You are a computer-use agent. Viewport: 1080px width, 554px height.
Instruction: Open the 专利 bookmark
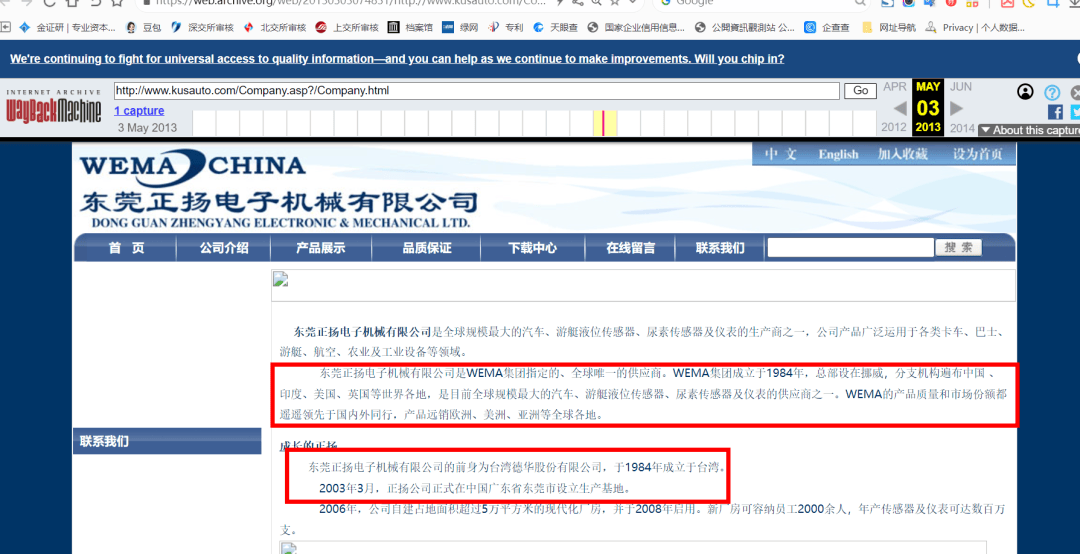tap(506, 28)
